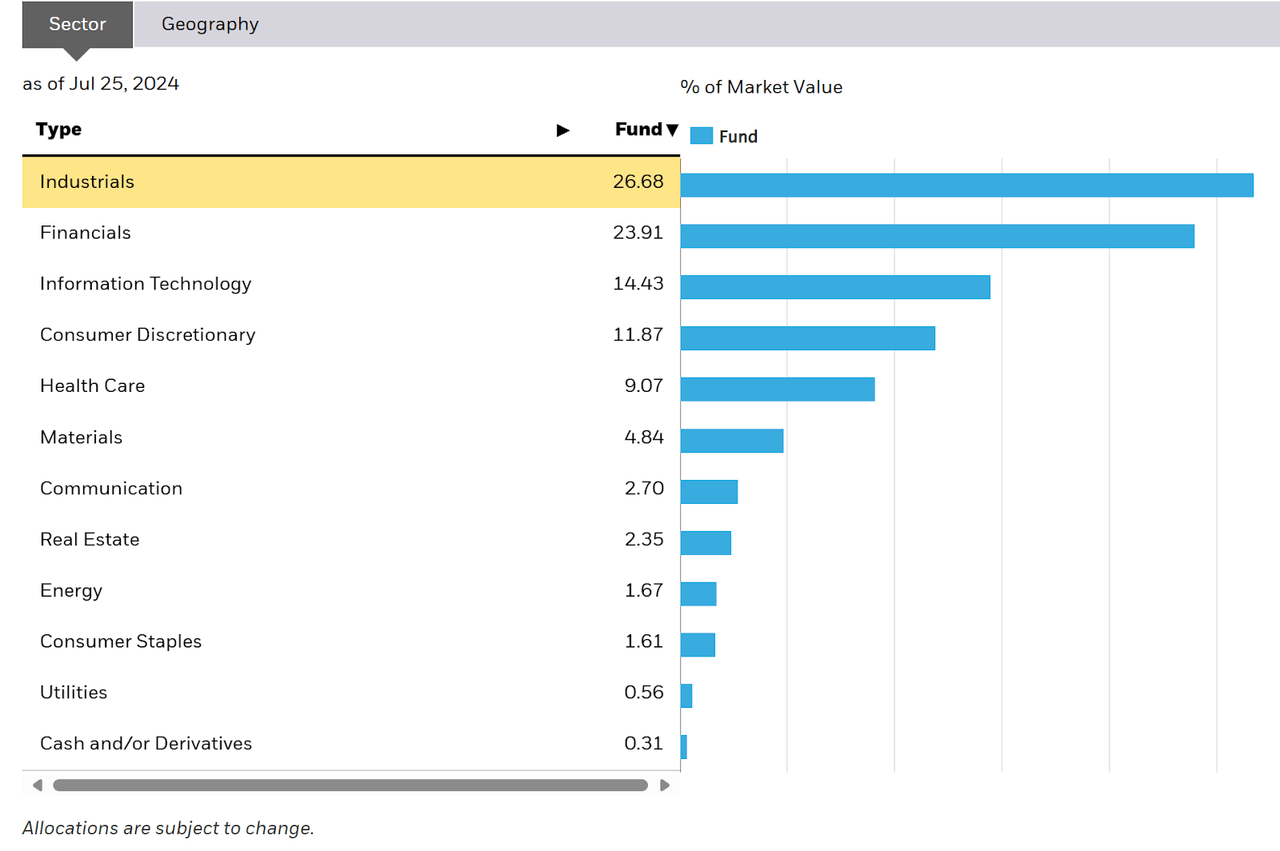Click the 'as of Jul 25, 2024' date text
Viewport: 1280px width, 851px height.
click(x=101, y=84)
